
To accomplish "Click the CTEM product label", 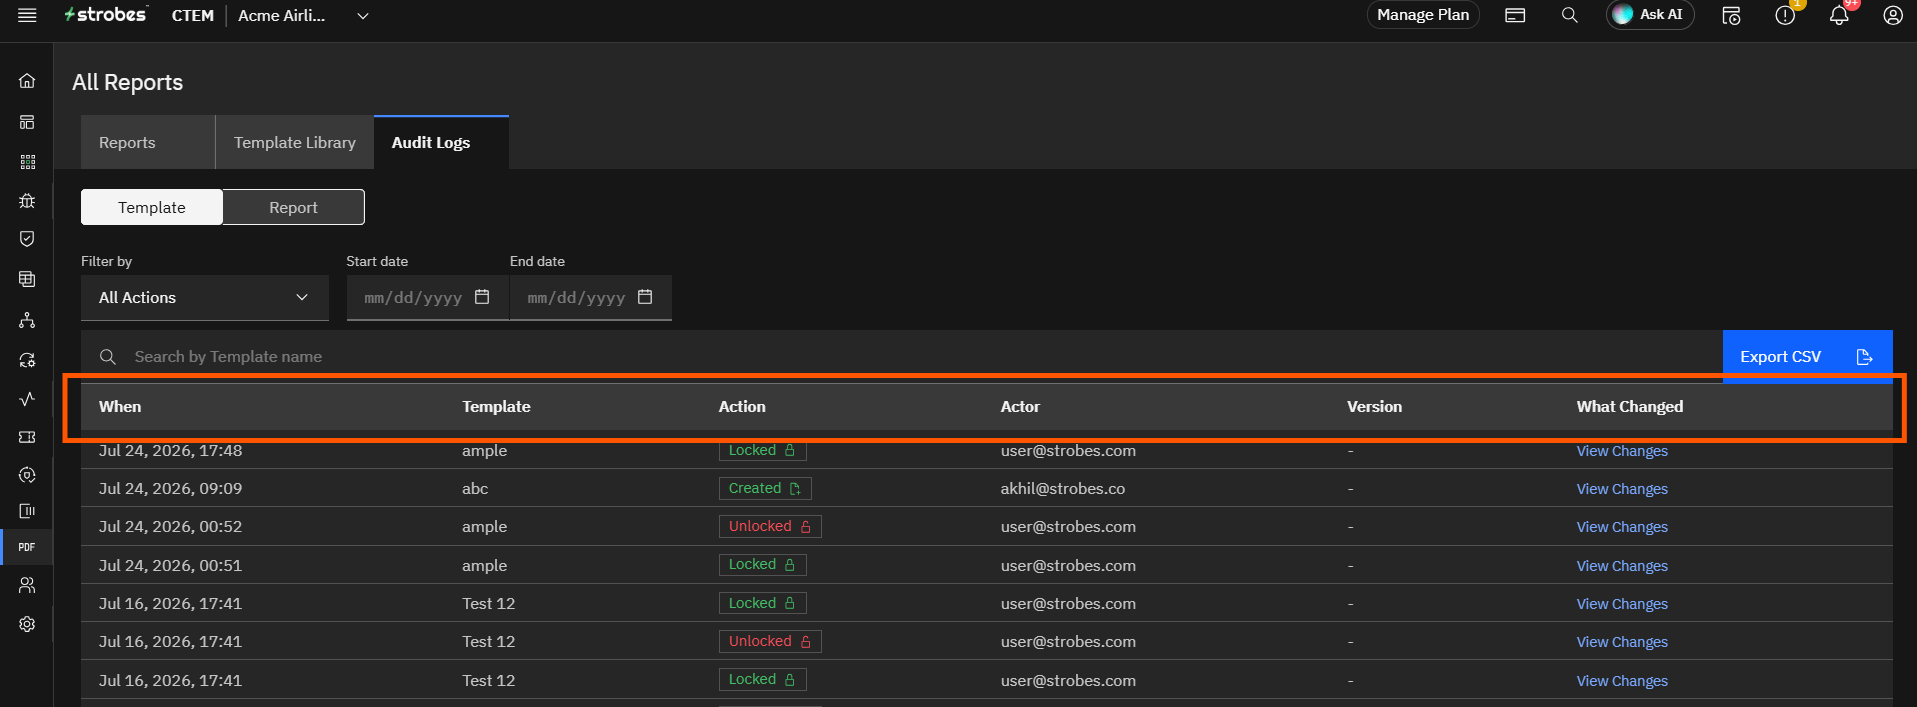I will 193,16.
